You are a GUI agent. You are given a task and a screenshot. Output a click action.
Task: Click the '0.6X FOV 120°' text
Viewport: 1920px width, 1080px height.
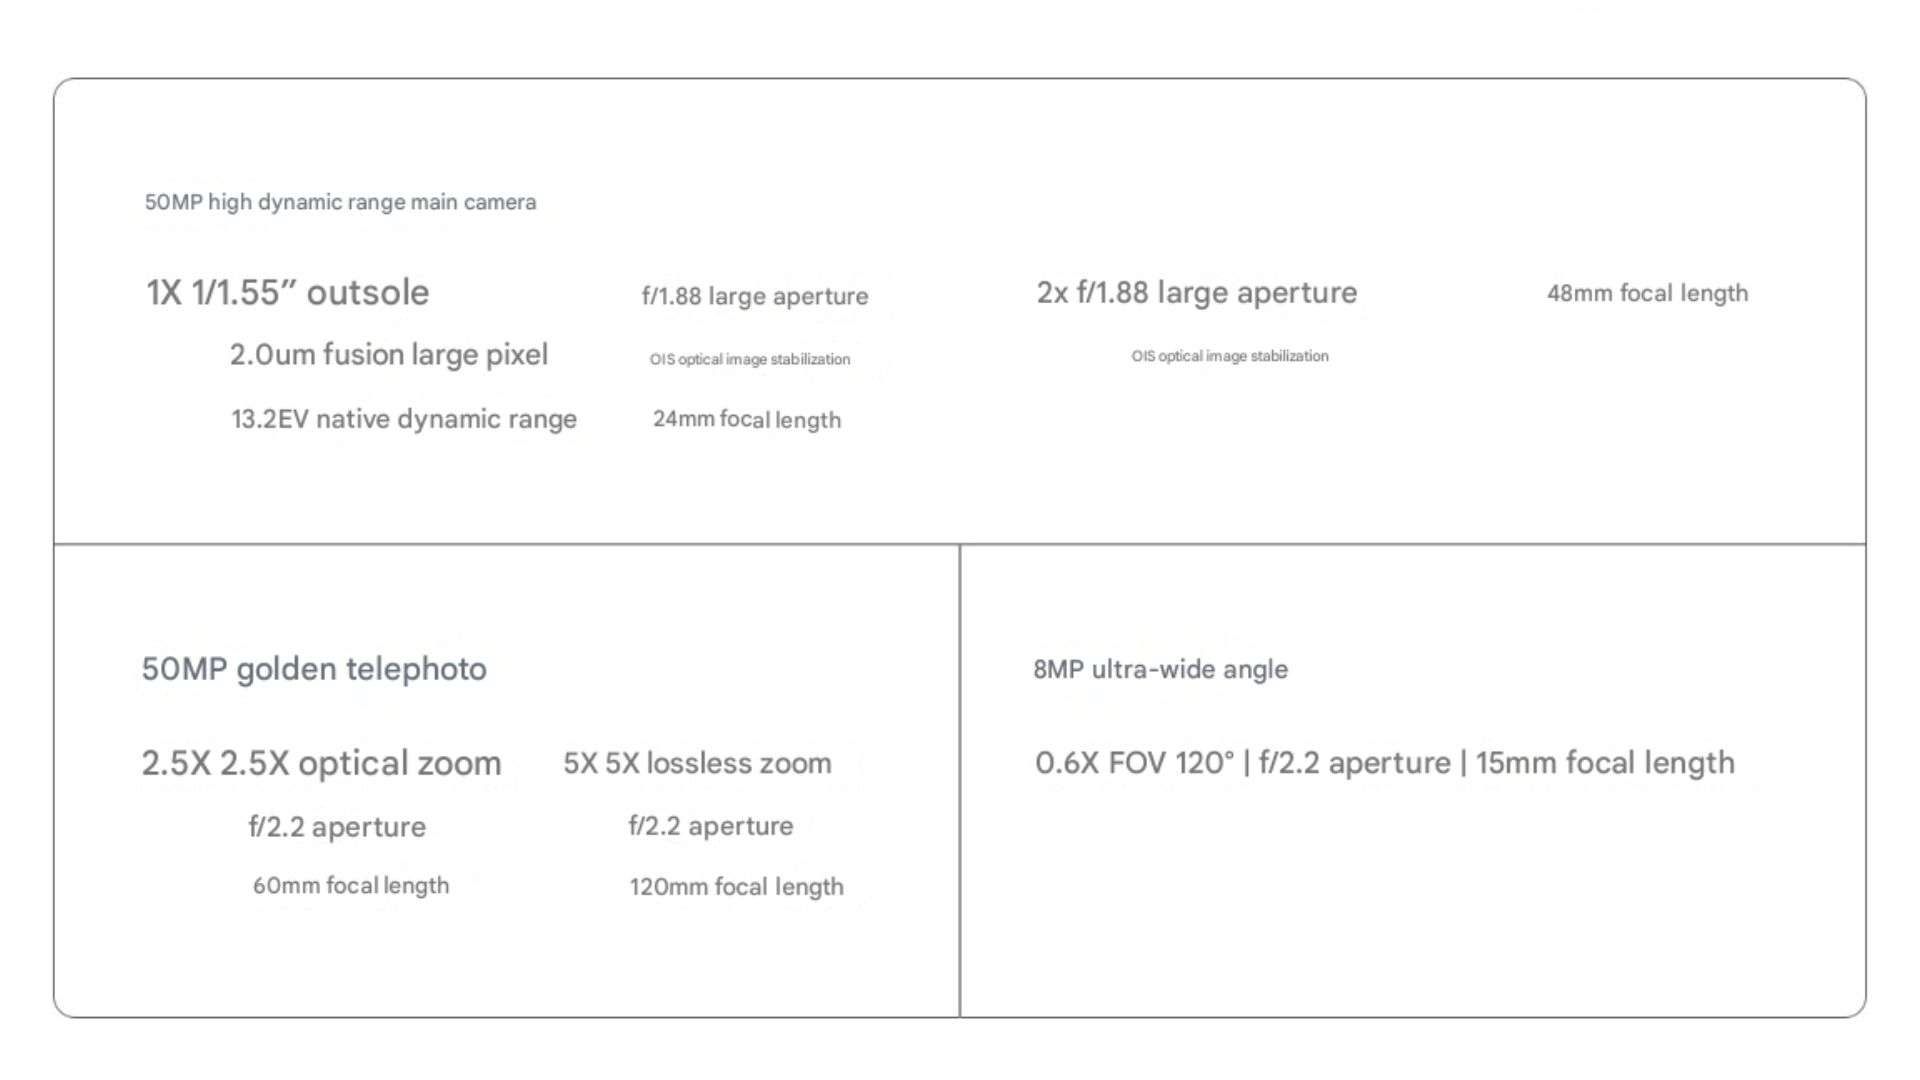click(1134, 763)
